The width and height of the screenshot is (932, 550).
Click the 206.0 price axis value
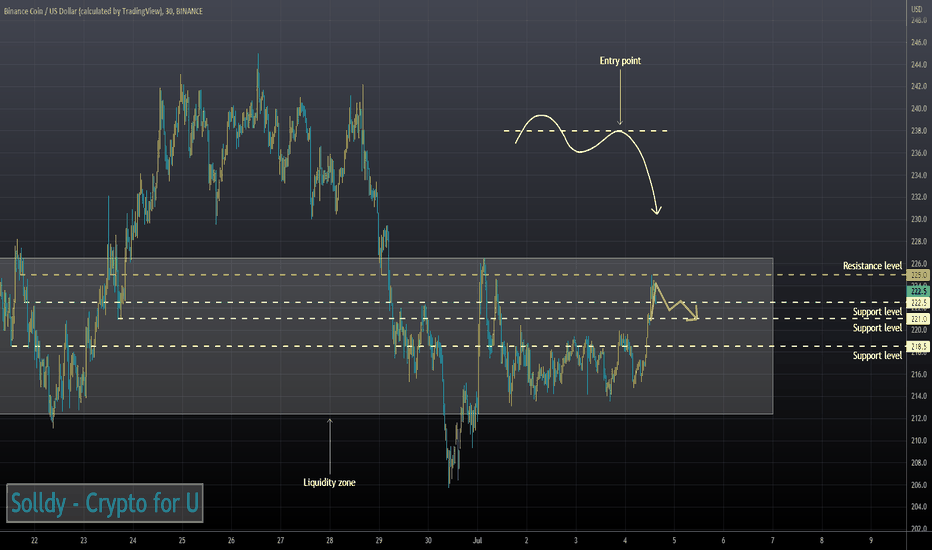(919, 485)
